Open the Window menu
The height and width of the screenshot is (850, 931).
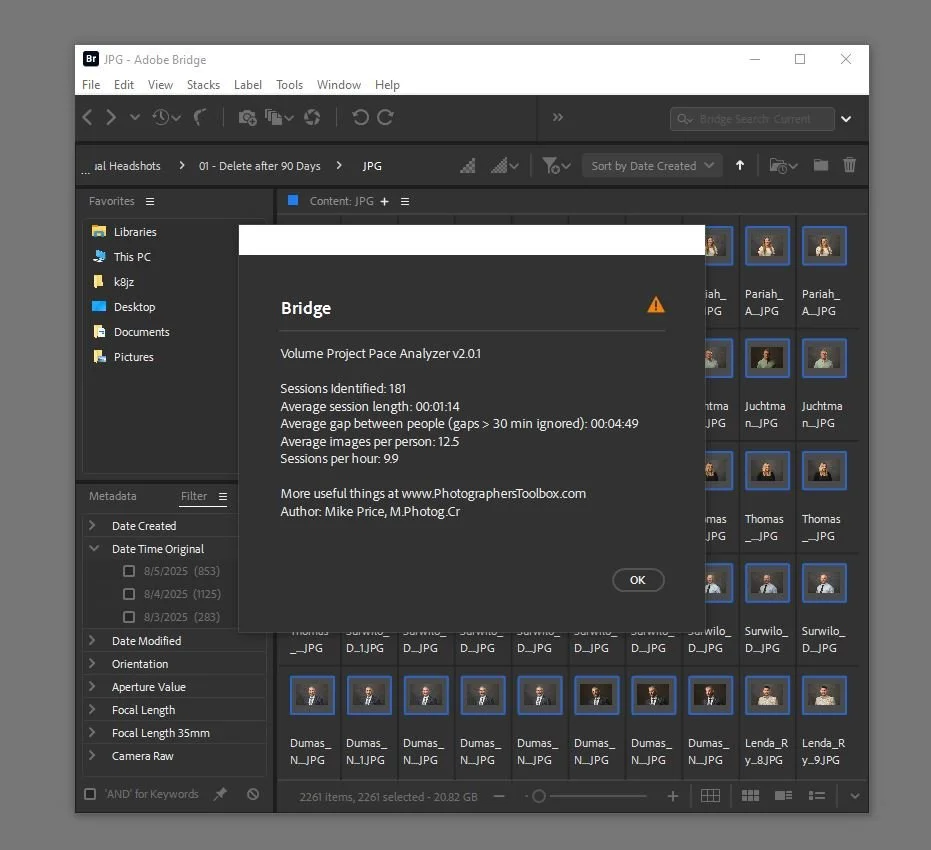[x=338, y=84]
